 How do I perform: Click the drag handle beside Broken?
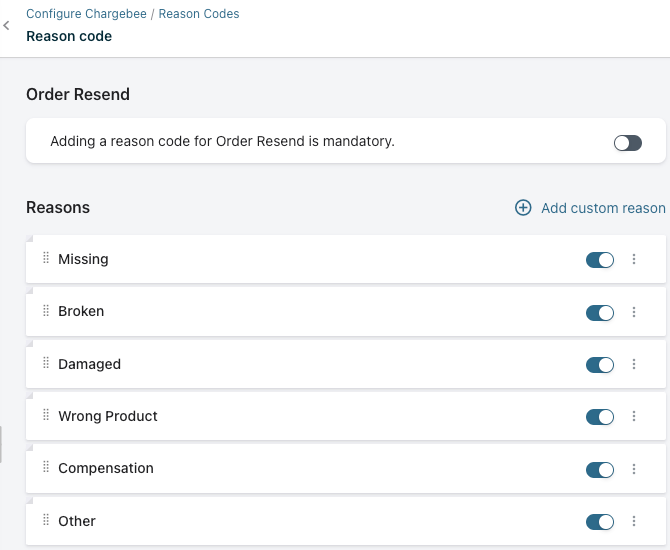pos(46,311)
